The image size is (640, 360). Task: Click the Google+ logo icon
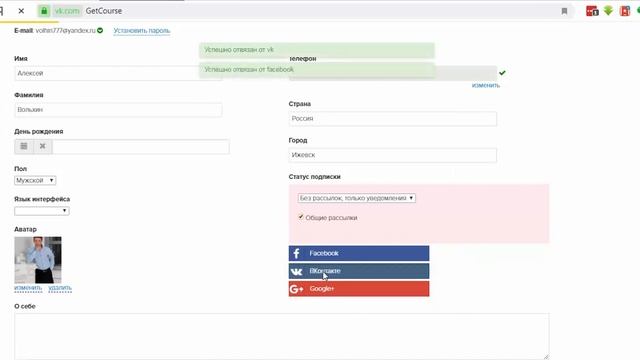coord(296,289)
